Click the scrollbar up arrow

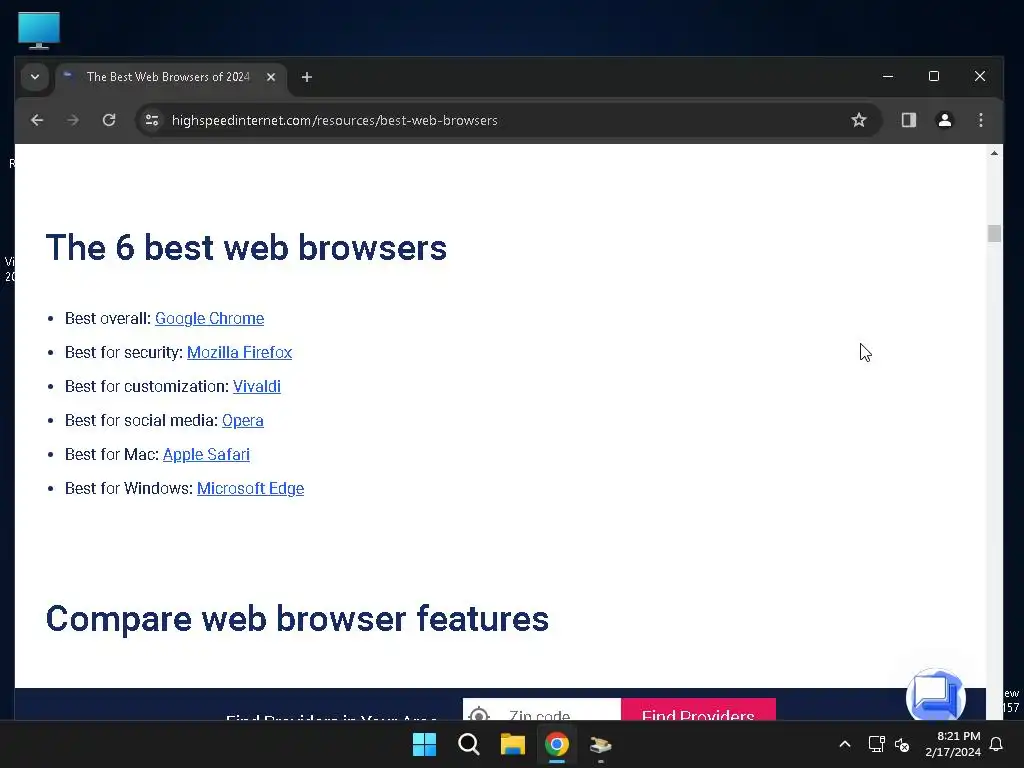click(x=994, y=153)
